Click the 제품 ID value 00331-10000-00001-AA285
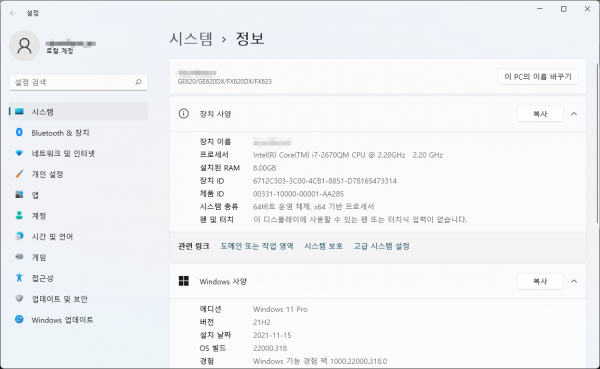This screenshot has height=369, width=600. click(x=298, y=194)
